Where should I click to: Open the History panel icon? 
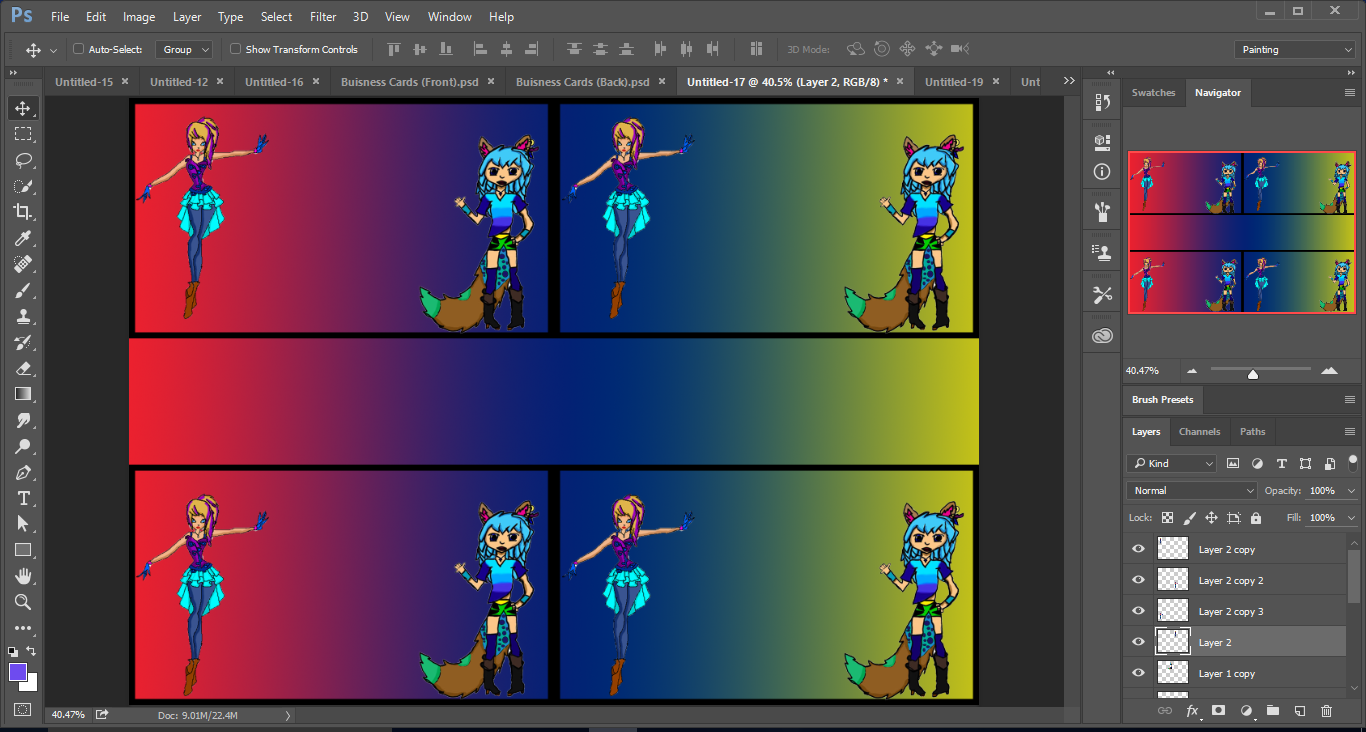[x=1102, y=102]
